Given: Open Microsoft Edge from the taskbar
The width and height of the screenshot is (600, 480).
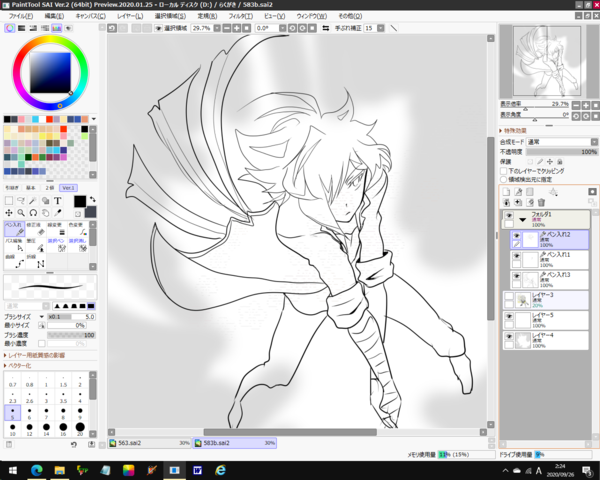Looking at the screenshot, I should coord(37,470).
